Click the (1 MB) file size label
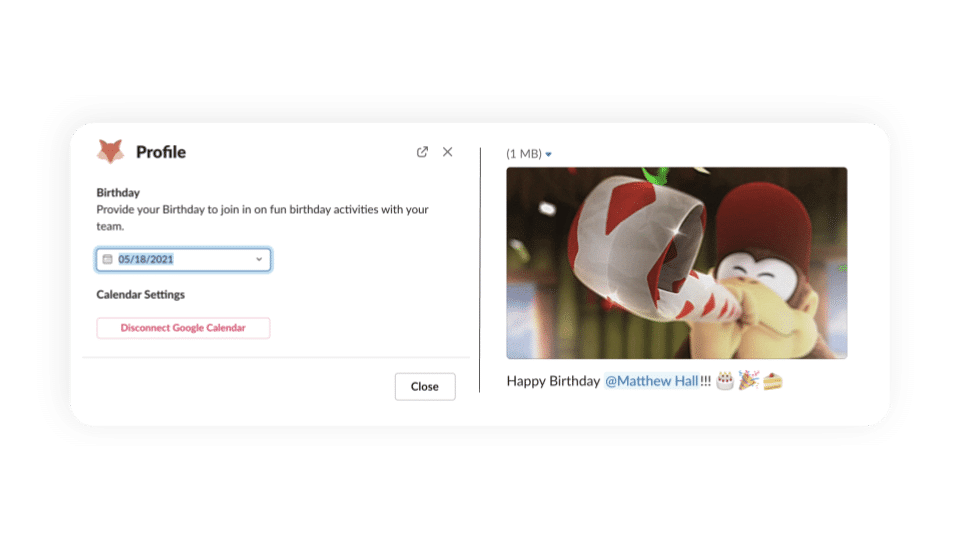 click(523, 154)
